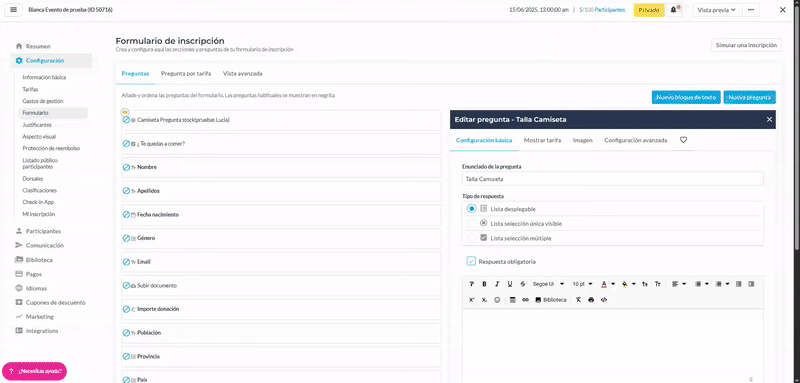Toggle italic in the text editor
The height and width of the screenshot is (383, 800).
(x=497, y=284)
